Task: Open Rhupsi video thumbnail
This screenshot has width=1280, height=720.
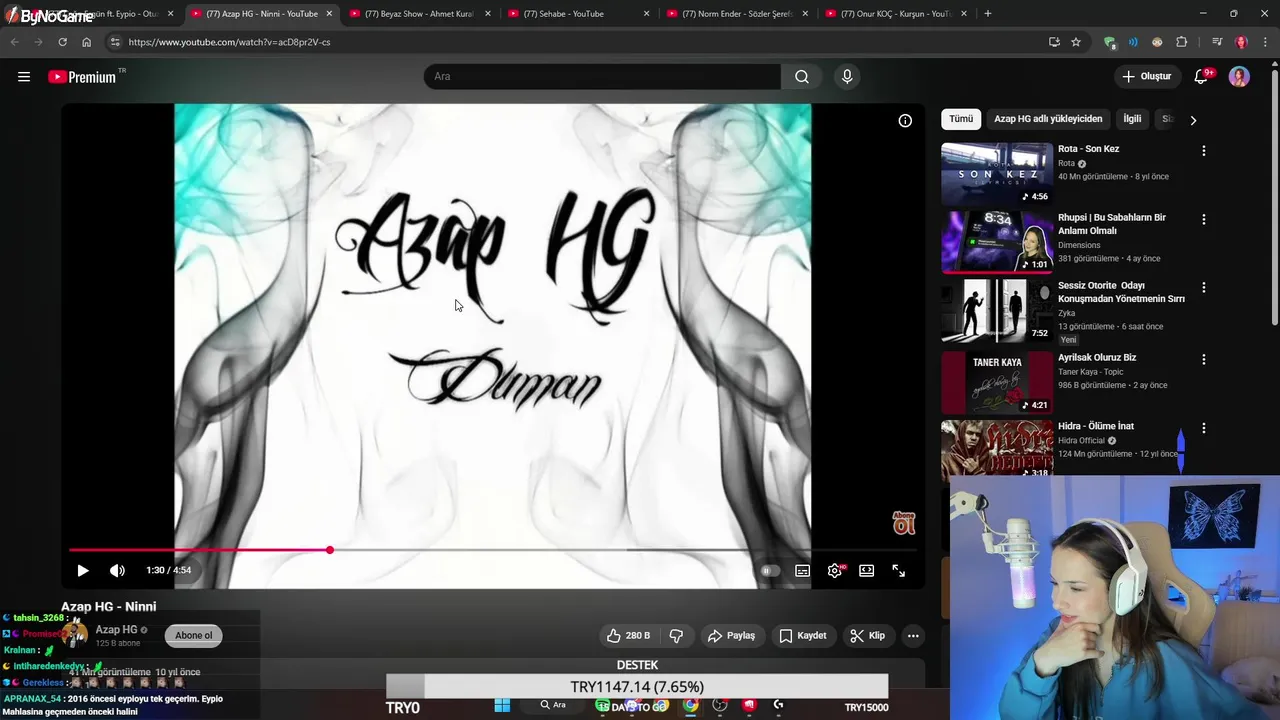Action: click(997, 241)
